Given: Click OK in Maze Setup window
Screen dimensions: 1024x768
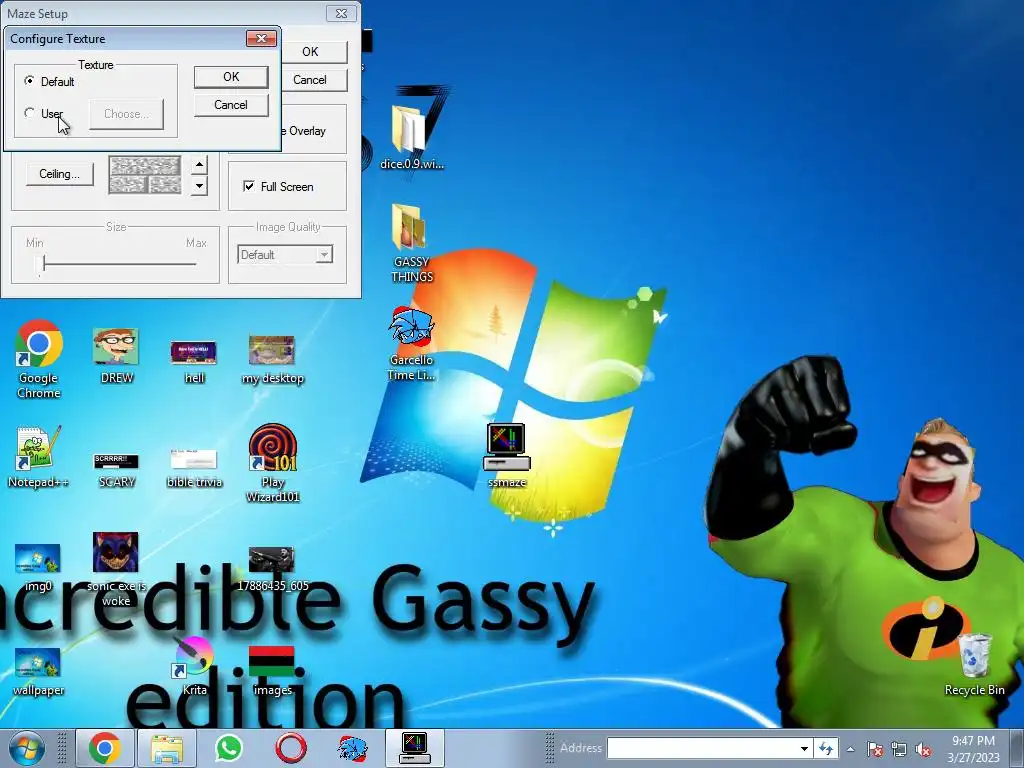Looking at the screenshot, I should tap(310, 52).
